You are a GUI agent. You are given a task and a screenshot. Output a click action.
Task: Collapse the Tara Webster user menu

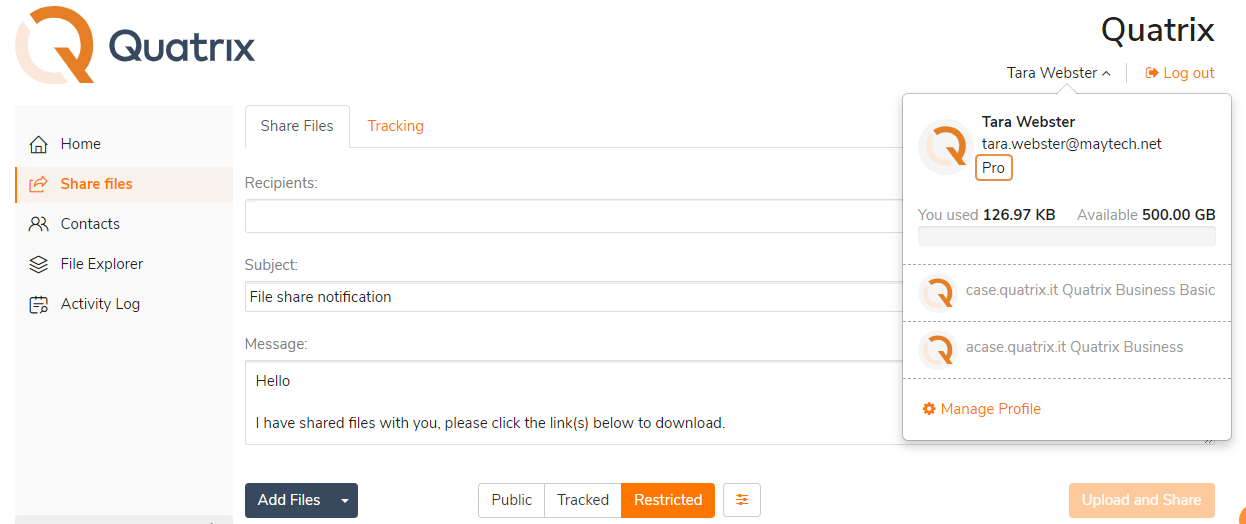pos(1059,73)
